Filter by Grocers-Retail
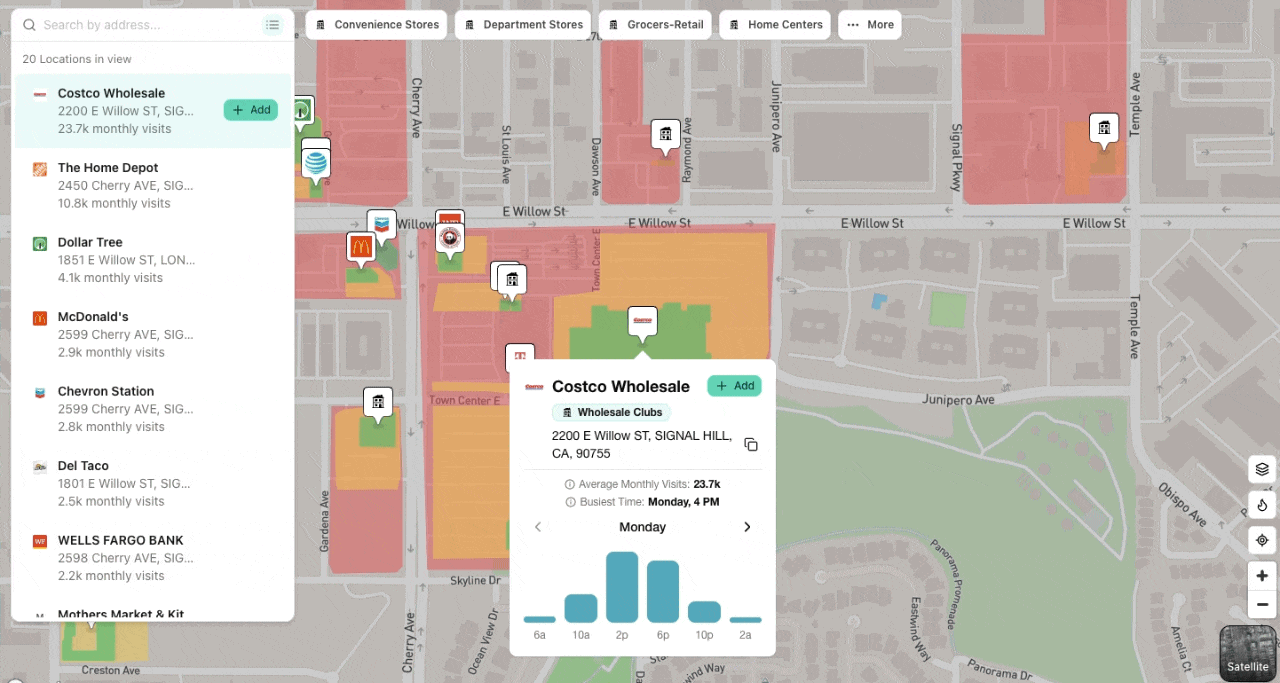Screen dimensions: 1280x683 (x=655, y=25)
